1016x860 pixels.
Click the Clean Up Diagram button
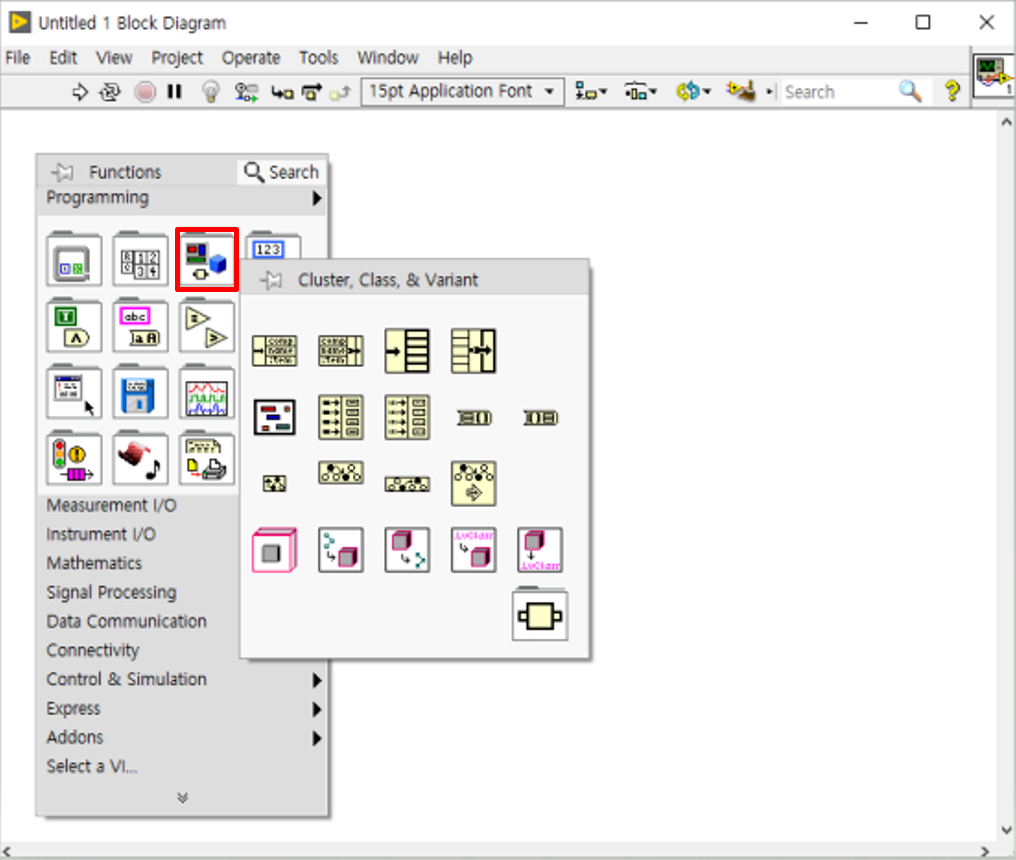coord(741,91)
